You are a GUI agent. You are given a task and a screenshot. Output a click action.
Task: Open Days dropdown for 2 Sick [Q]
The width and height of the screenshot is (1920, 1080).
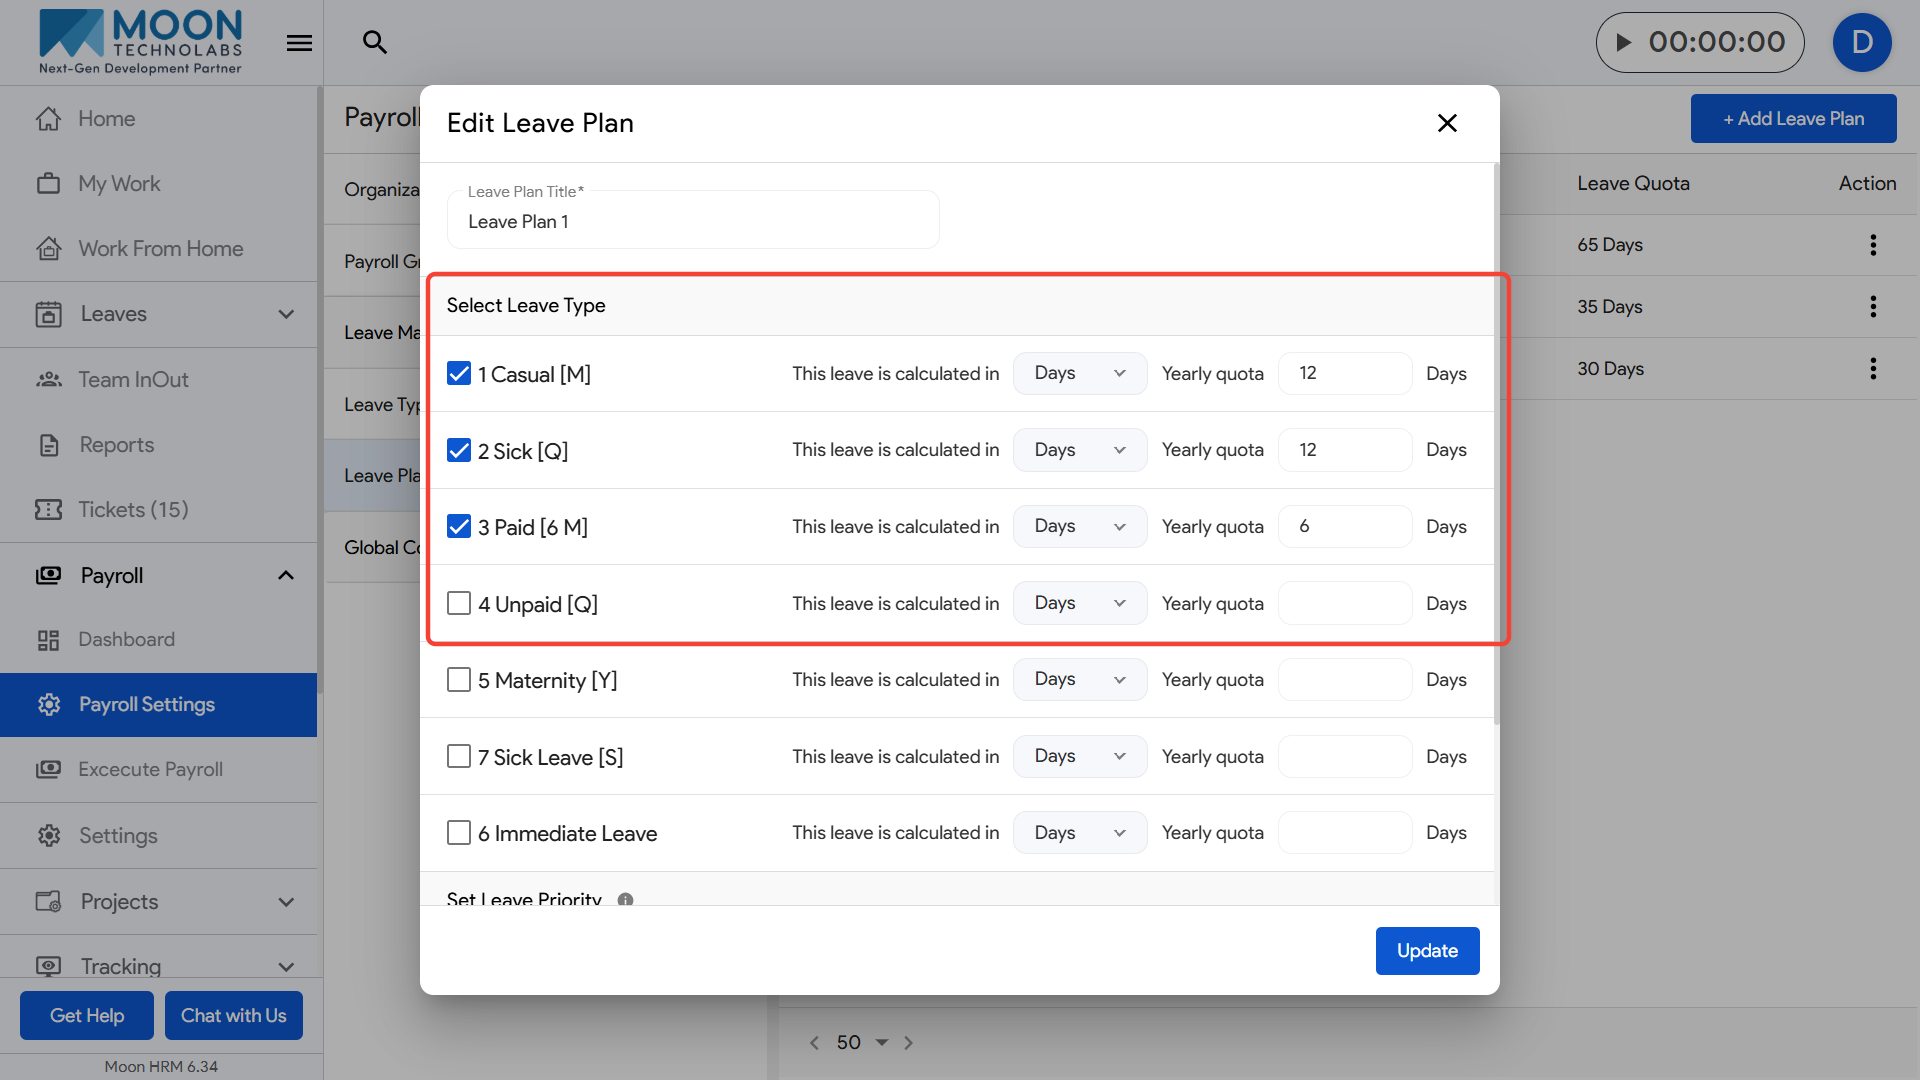pyautogui.click(x=1079, y=450)
